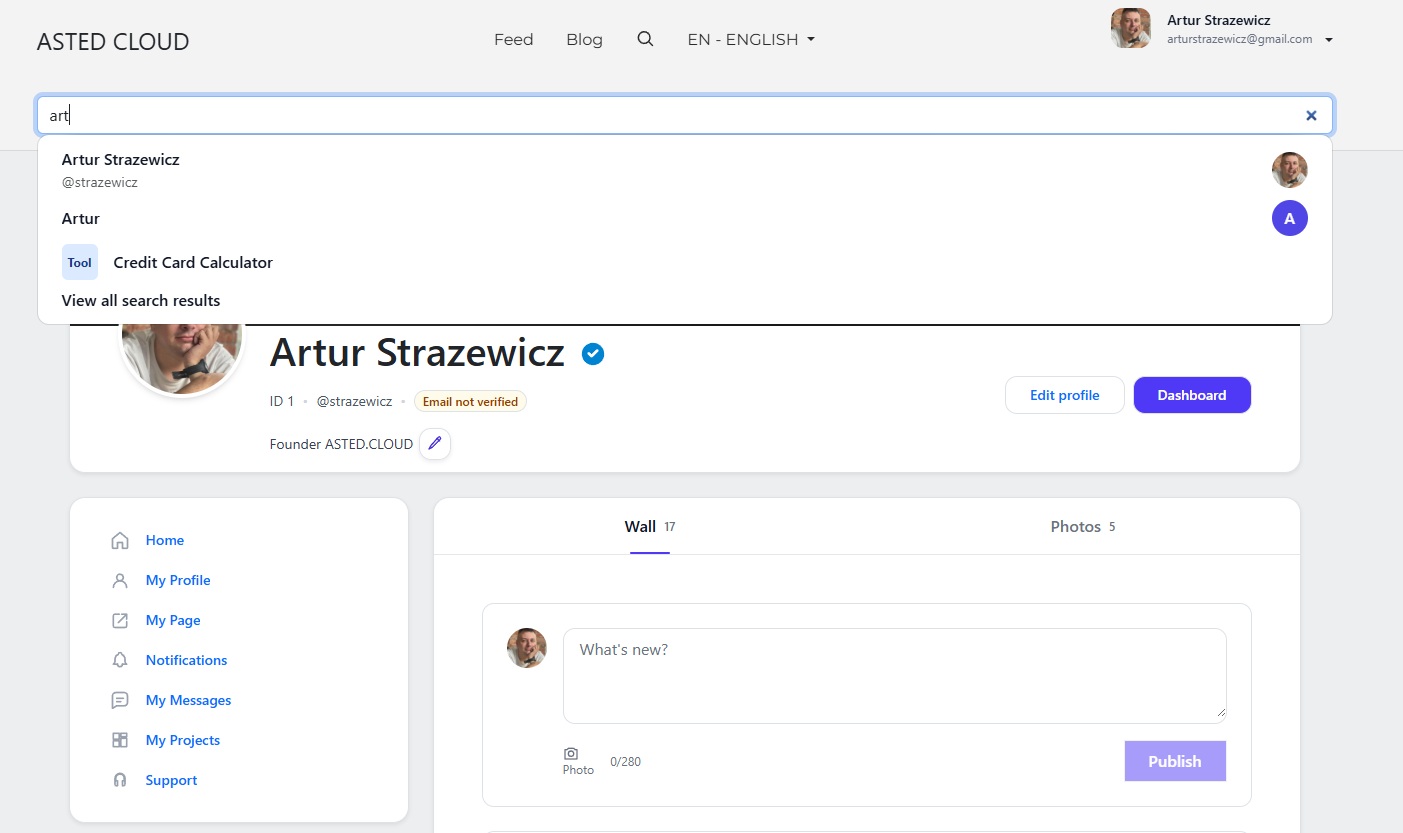
Task: Click the Edit profile button
Action: (1064, 395)
